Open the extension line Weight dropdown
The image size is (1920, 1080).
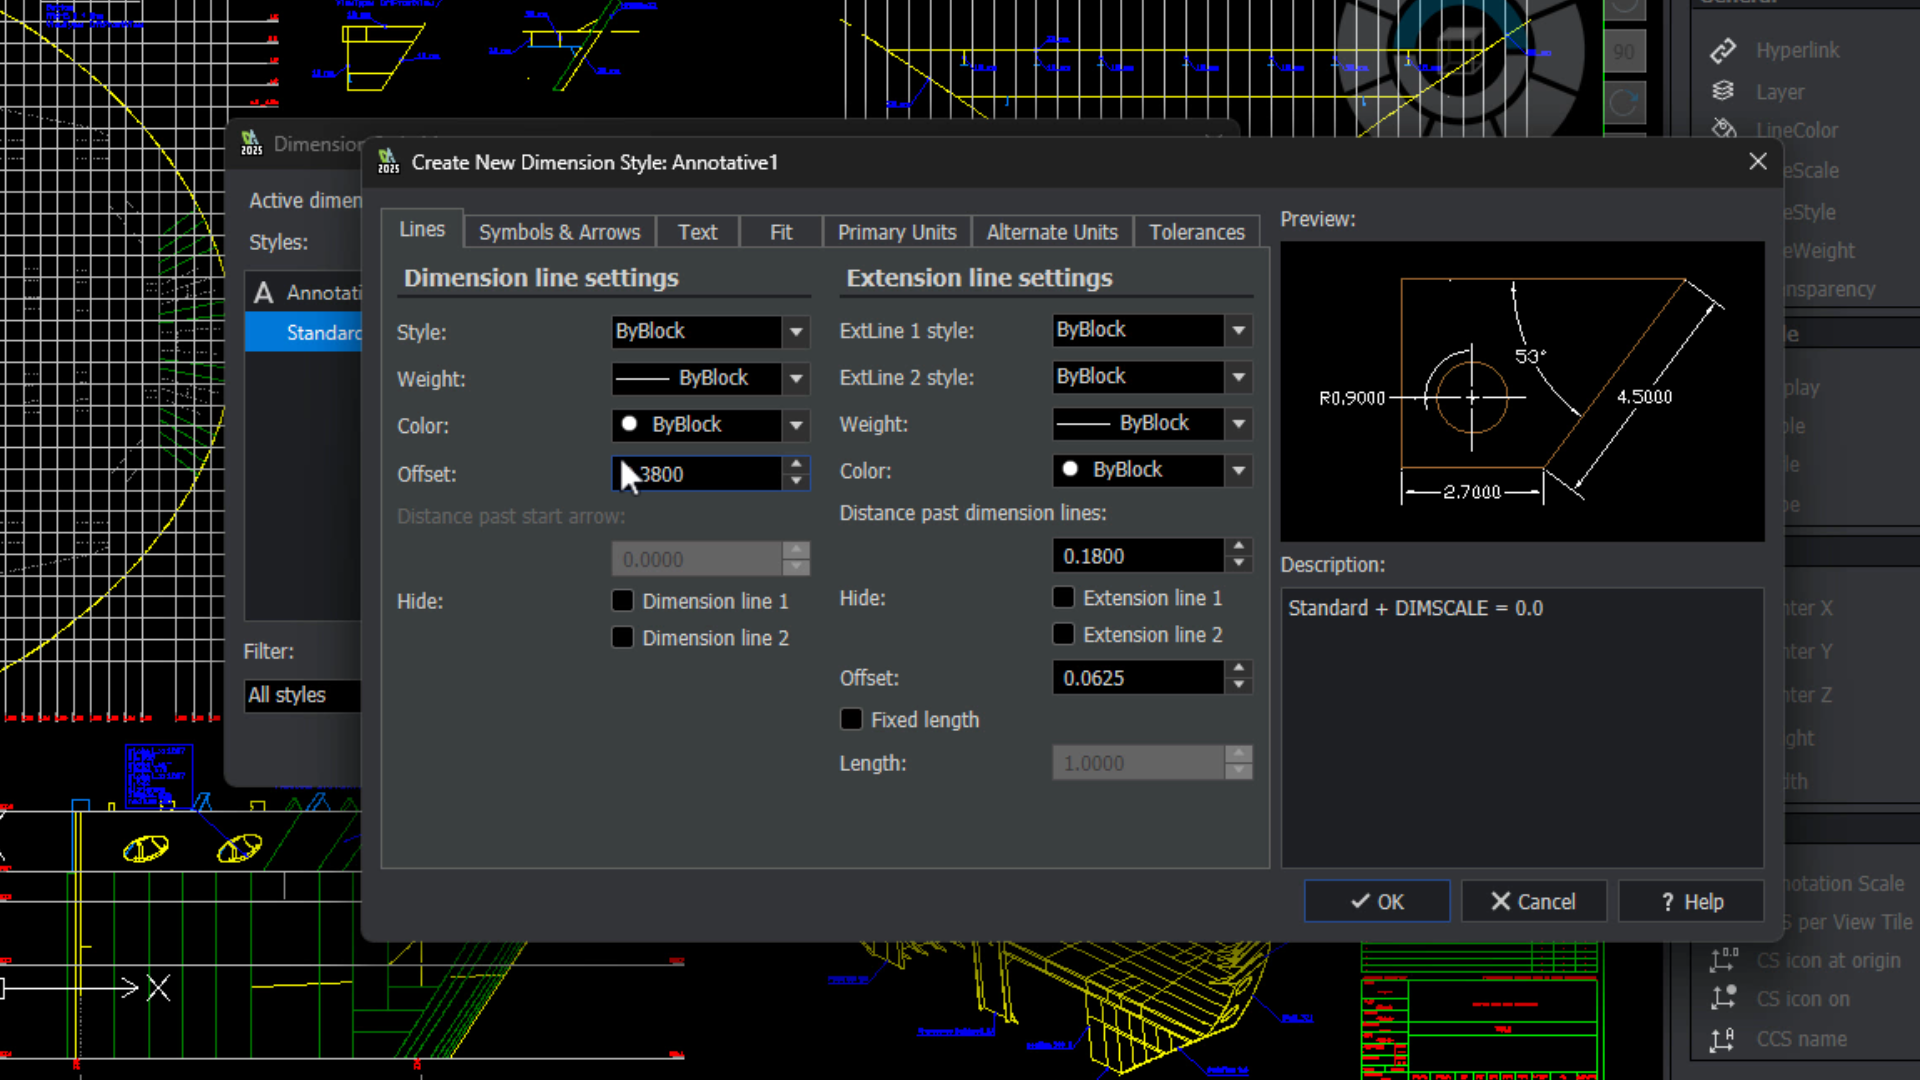click(x=1239, y=424)
